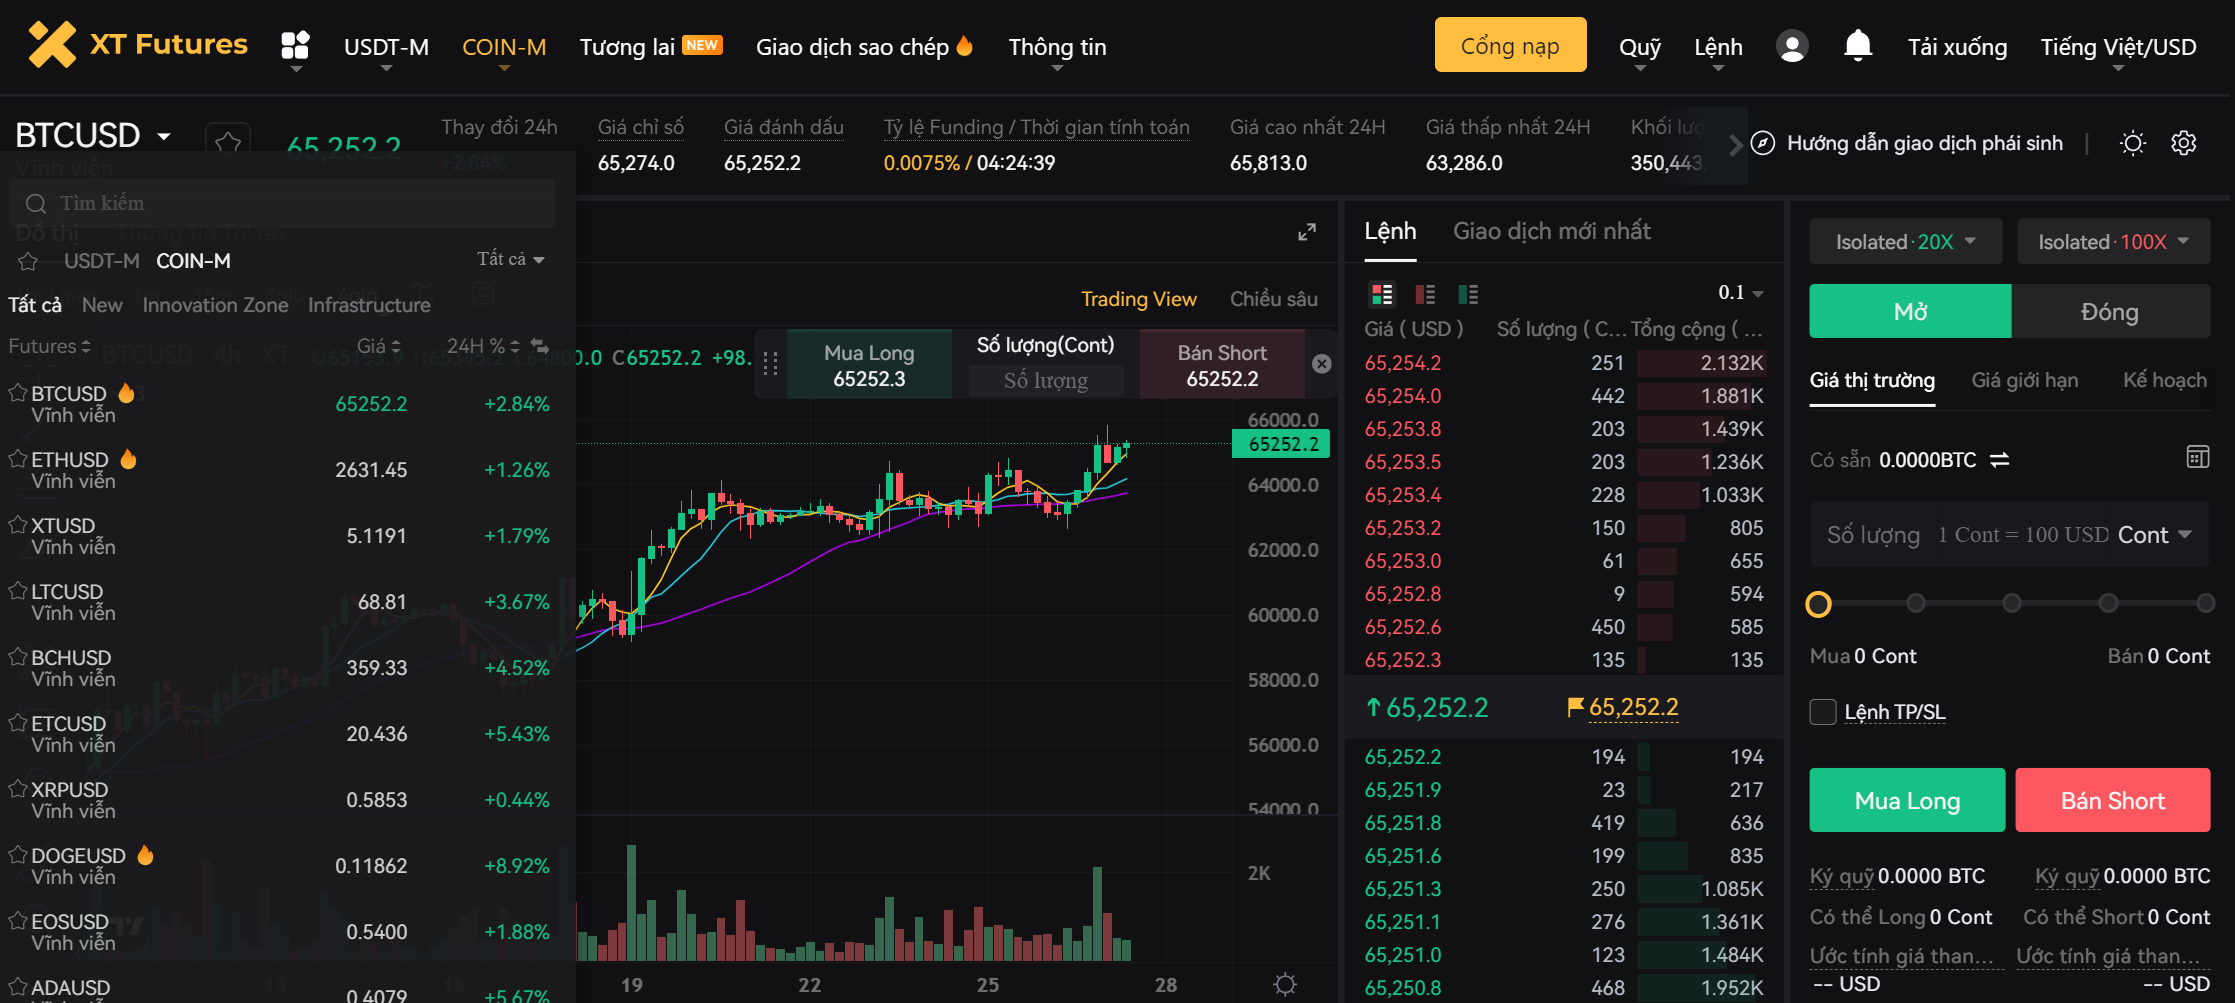Open trading settings gear icon
Screen dimensions: 2235x1003
click(2184, 143)
